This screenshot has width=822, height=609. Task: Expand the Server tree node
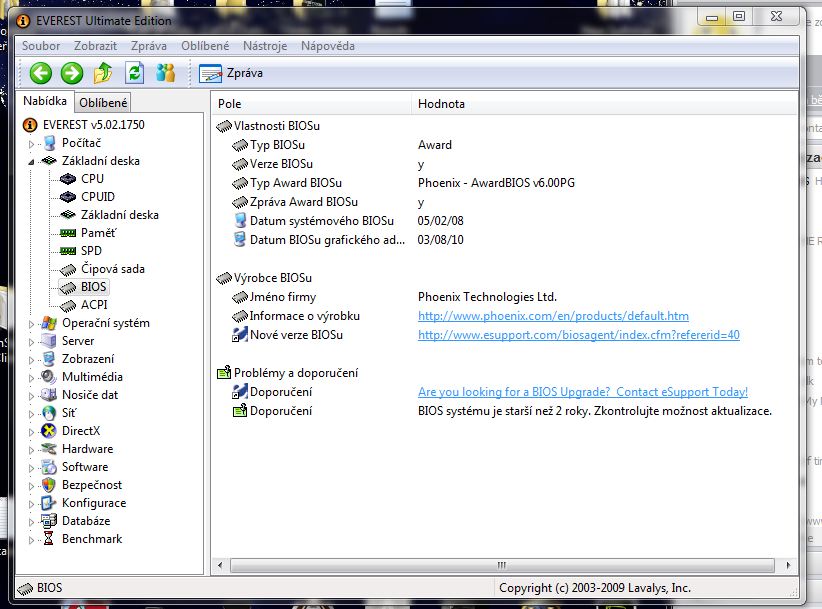[31, 342]
